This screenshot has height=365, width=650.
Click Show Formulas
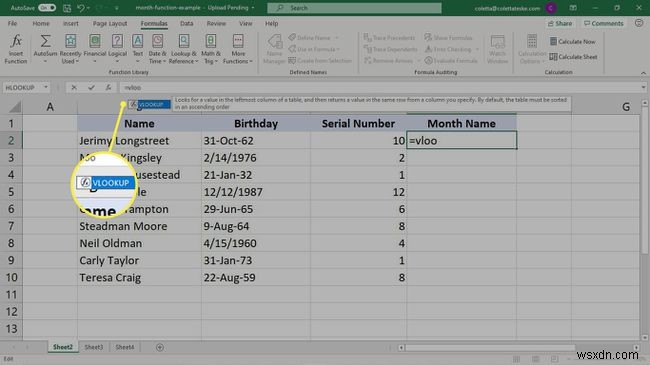(449, 38)
